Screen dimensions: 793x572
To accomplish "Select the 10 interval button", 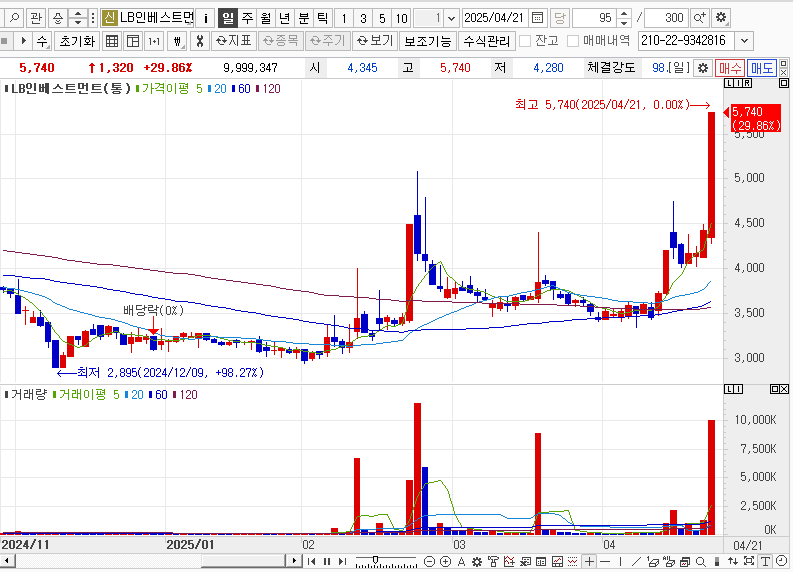I will tap(402, 18).
